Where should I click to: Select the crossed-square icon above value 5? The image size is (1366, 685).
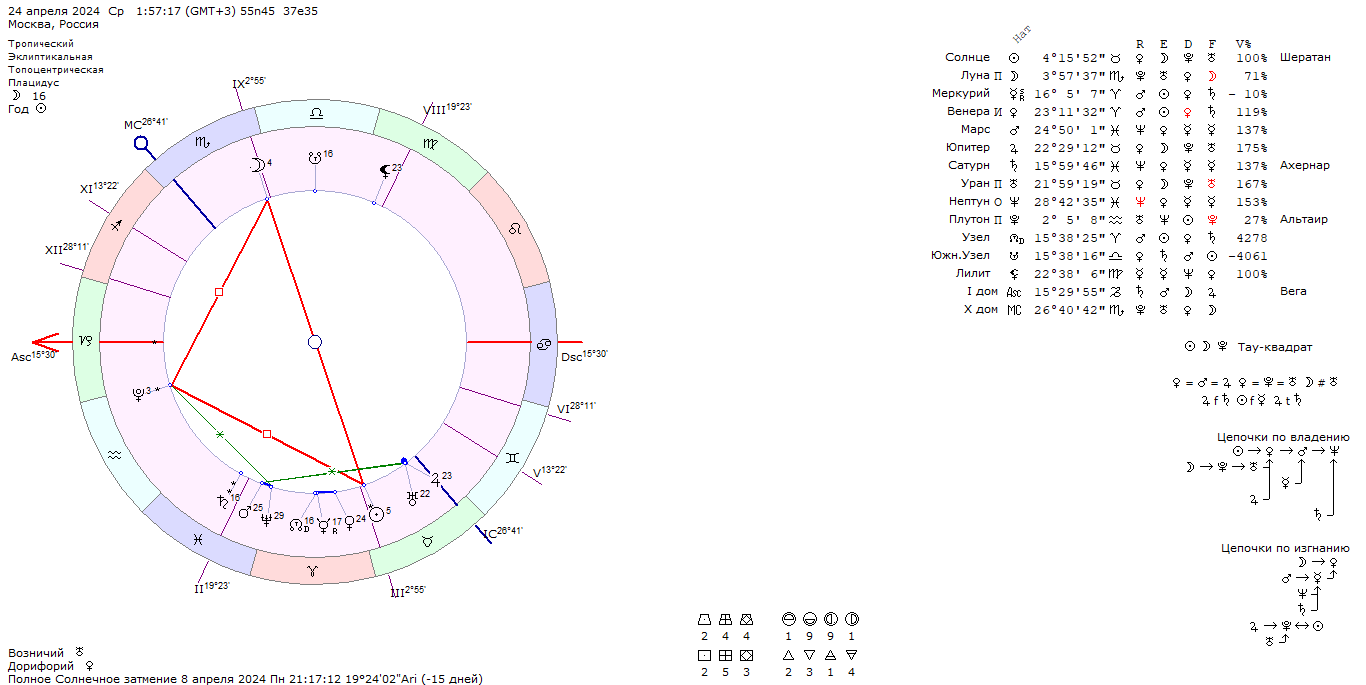[725, 655]
